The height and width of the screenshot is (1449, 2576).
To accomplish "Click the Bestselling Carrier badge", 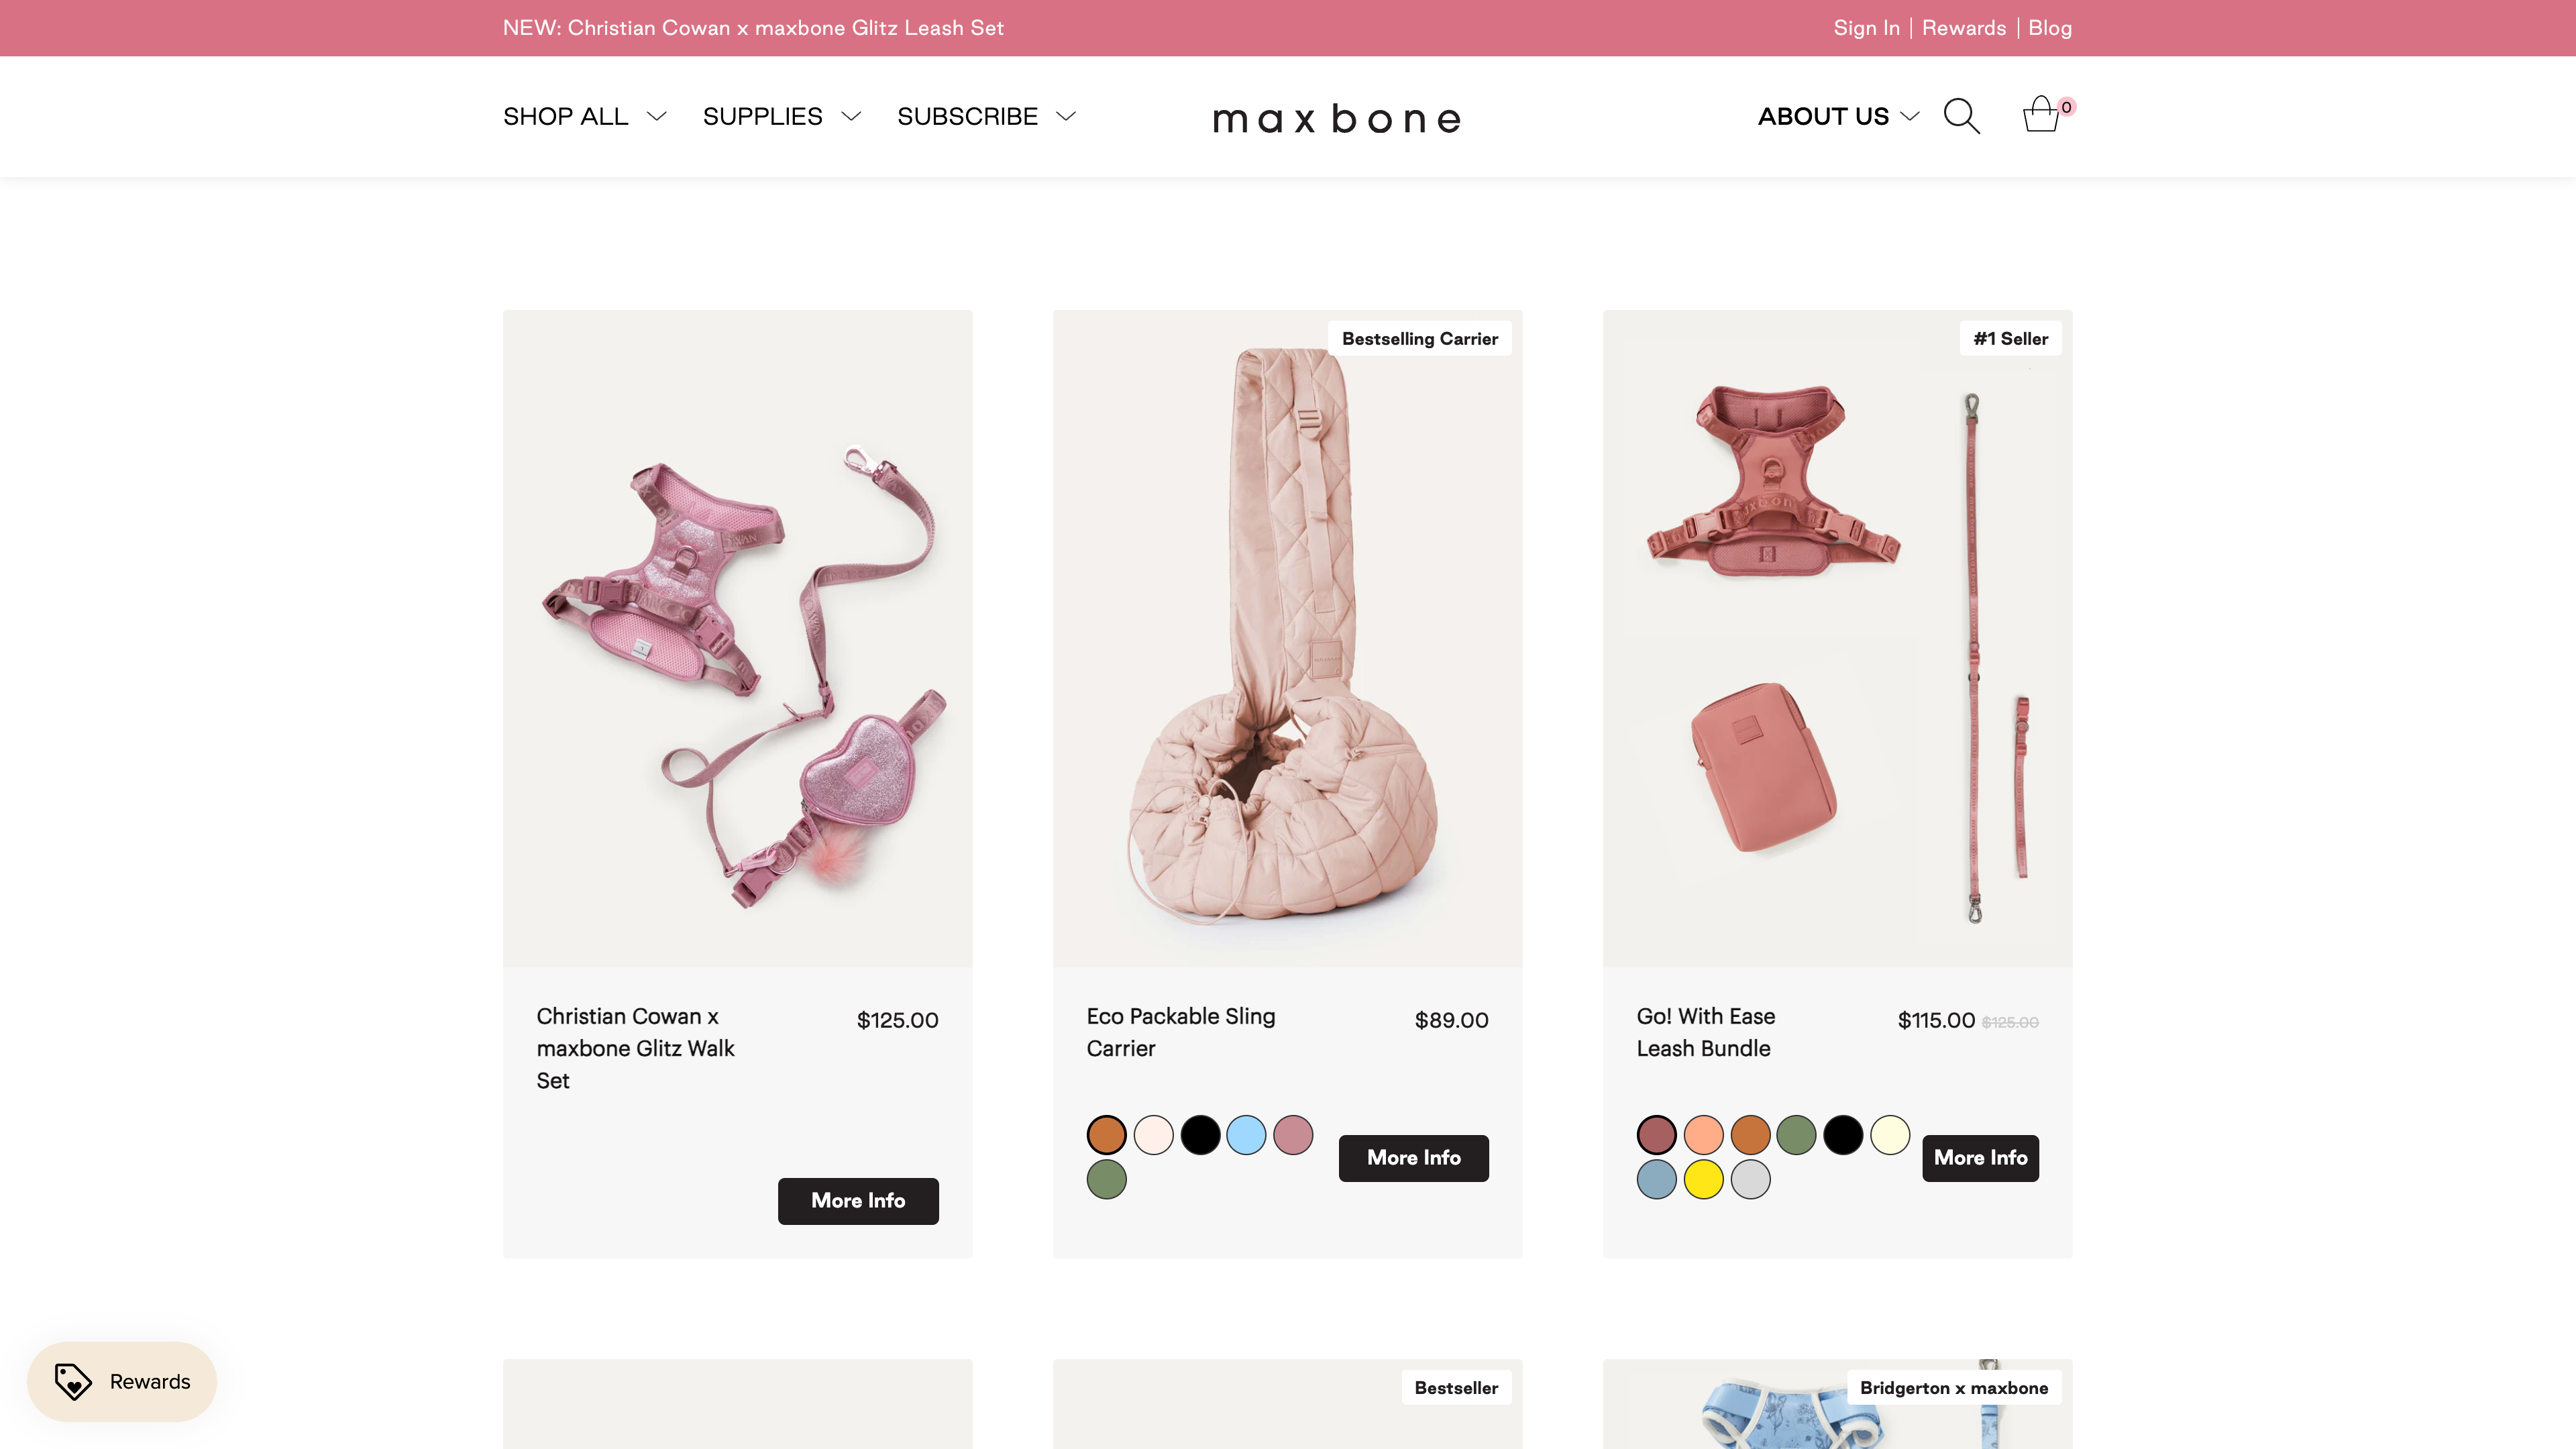I will pos(1420,338).
